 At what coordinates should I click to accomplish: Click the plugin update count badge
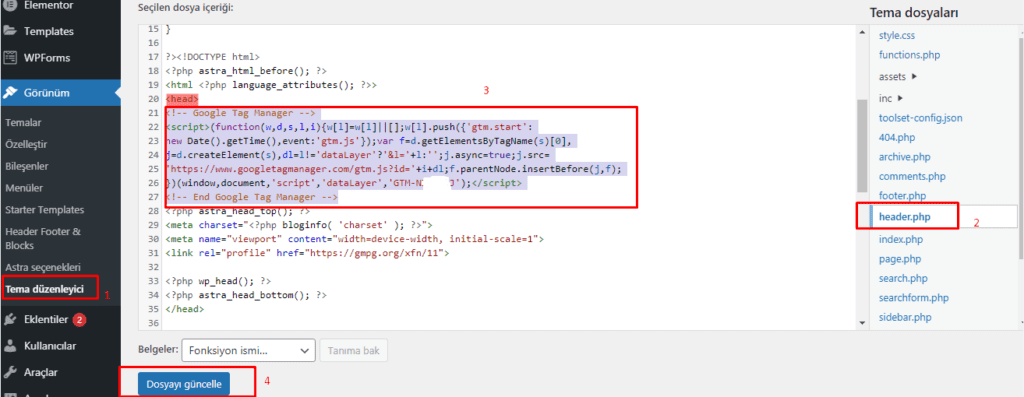tap(79, 320)
